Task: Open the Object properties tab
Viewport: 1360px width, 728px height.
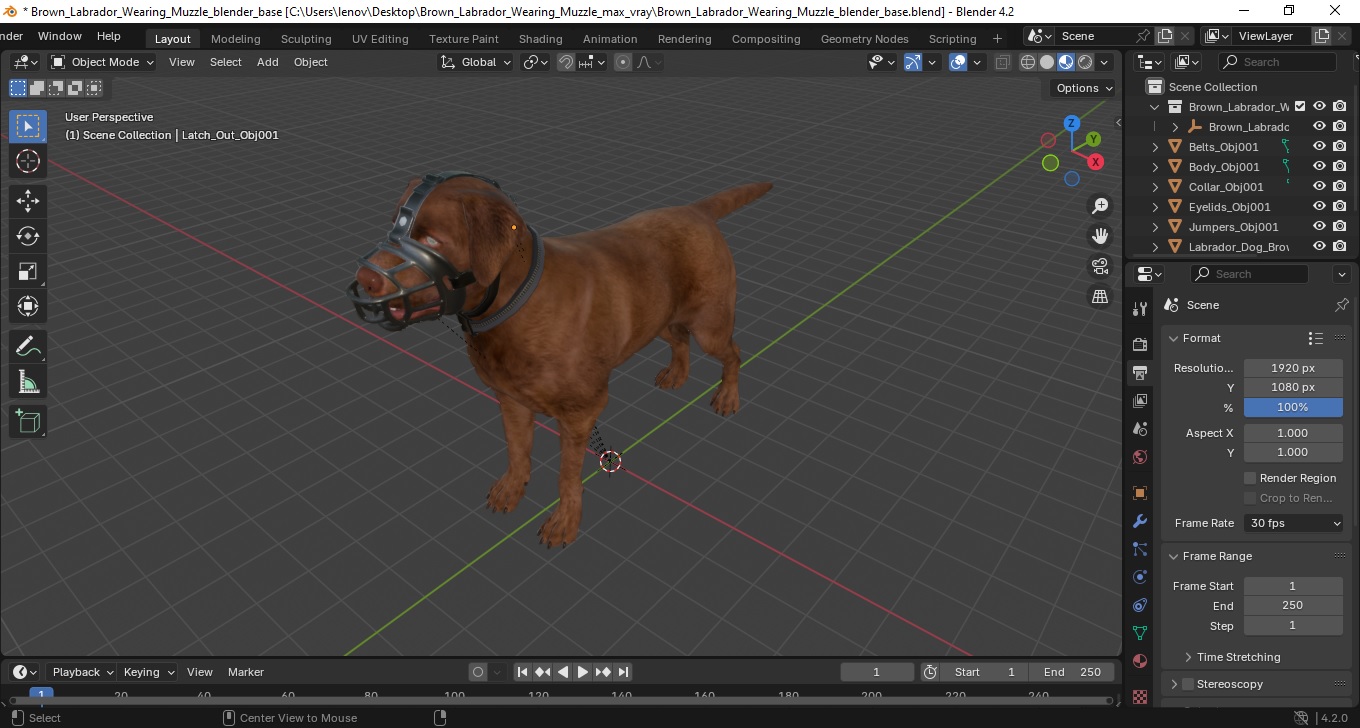Action: tap(1139, 493)
